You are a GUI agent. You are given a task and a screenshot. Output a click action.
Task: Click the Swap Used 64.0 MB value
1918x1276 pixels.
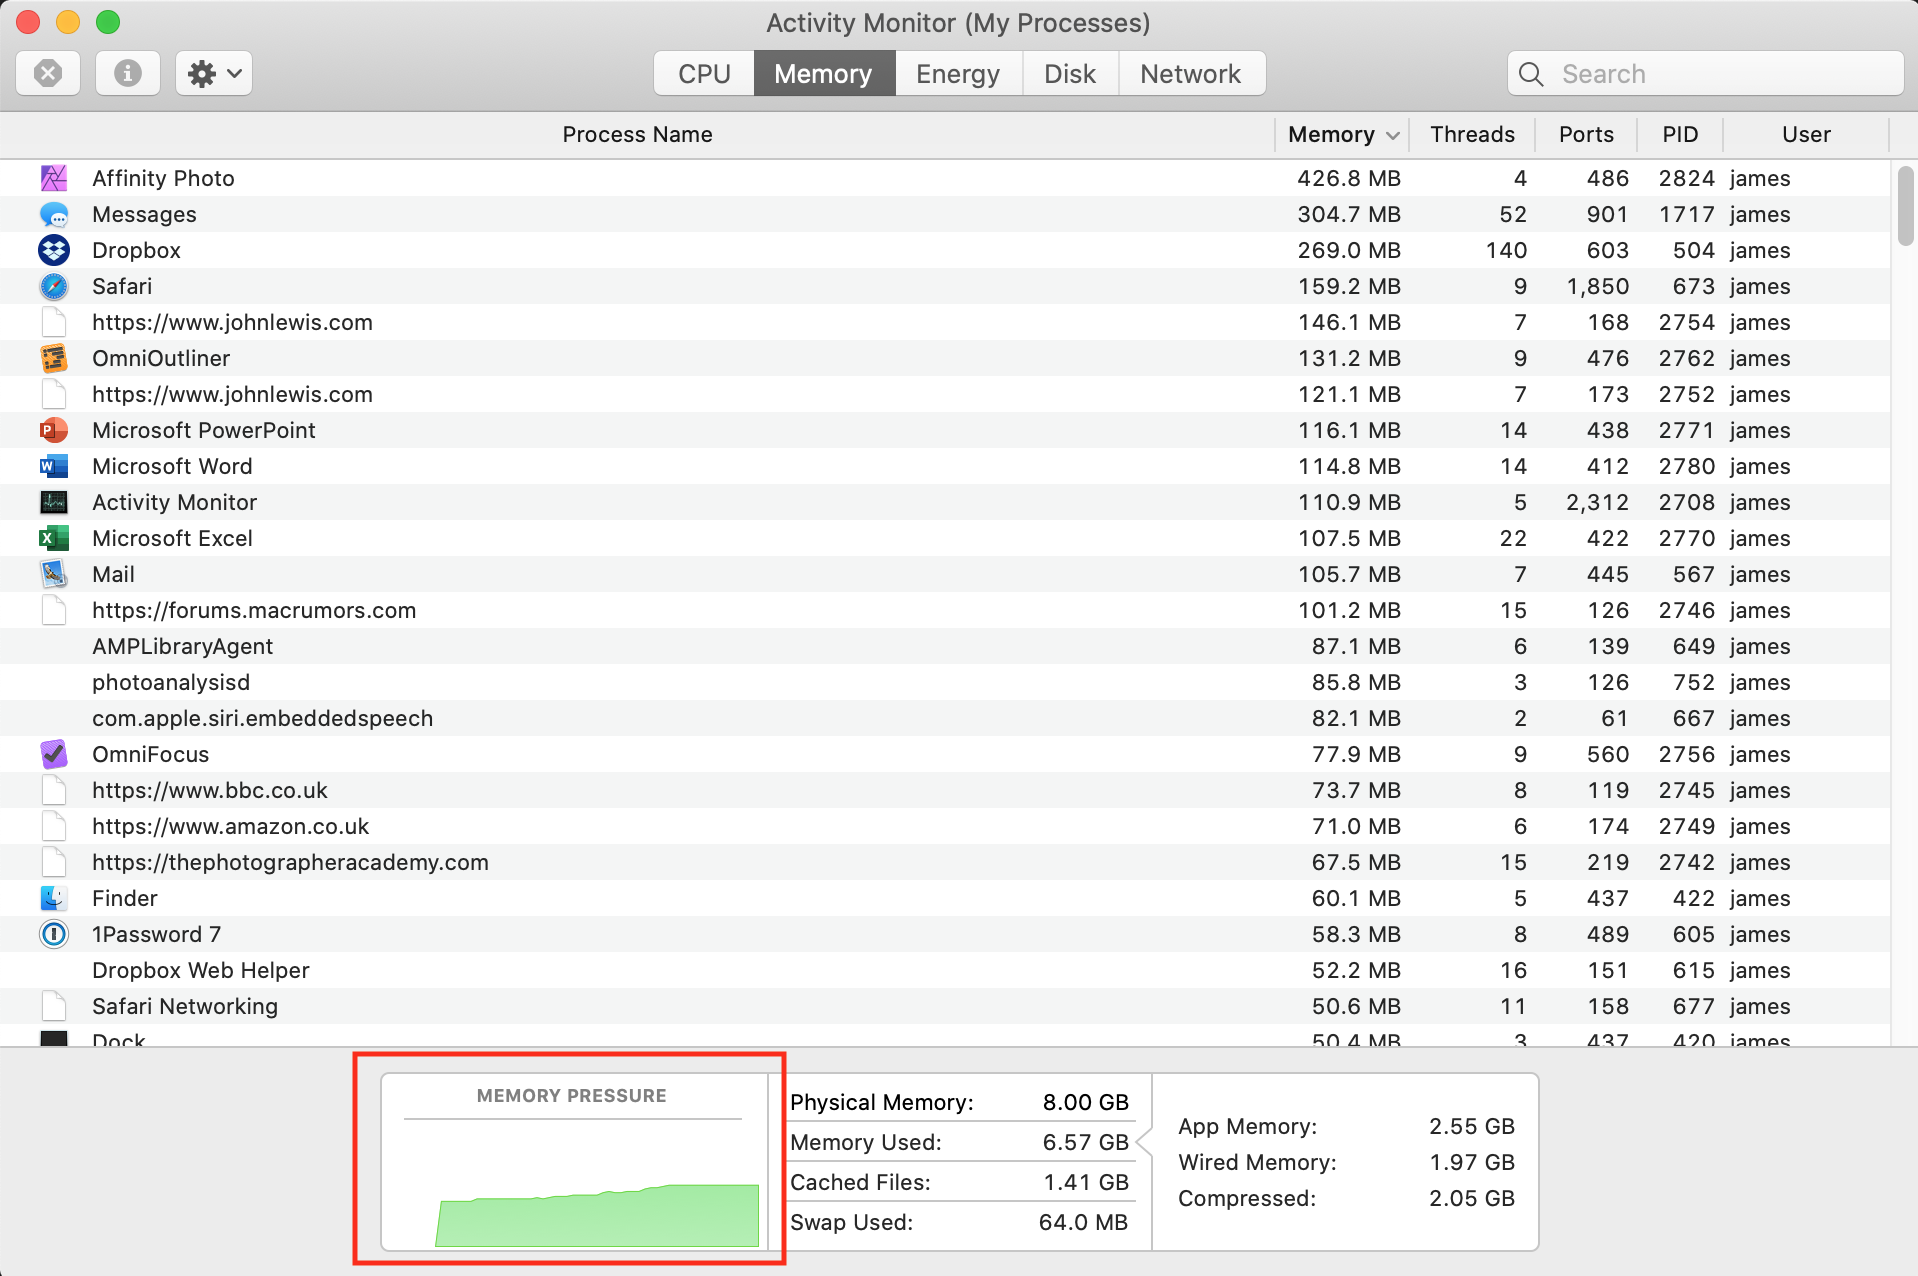[x=1083, y=1222]
